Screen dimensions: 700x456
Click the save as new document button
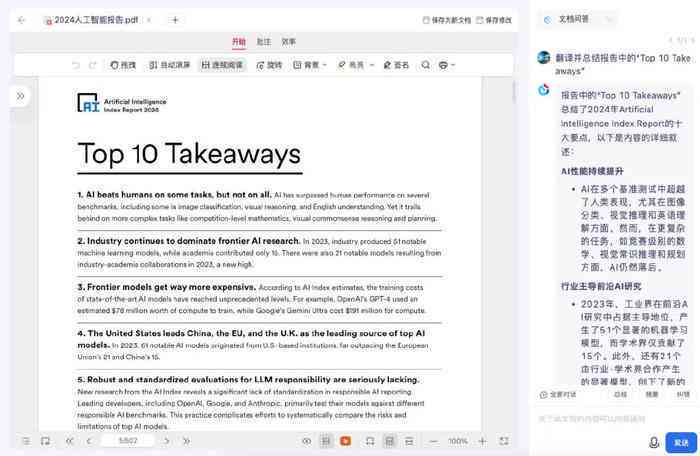447,20
